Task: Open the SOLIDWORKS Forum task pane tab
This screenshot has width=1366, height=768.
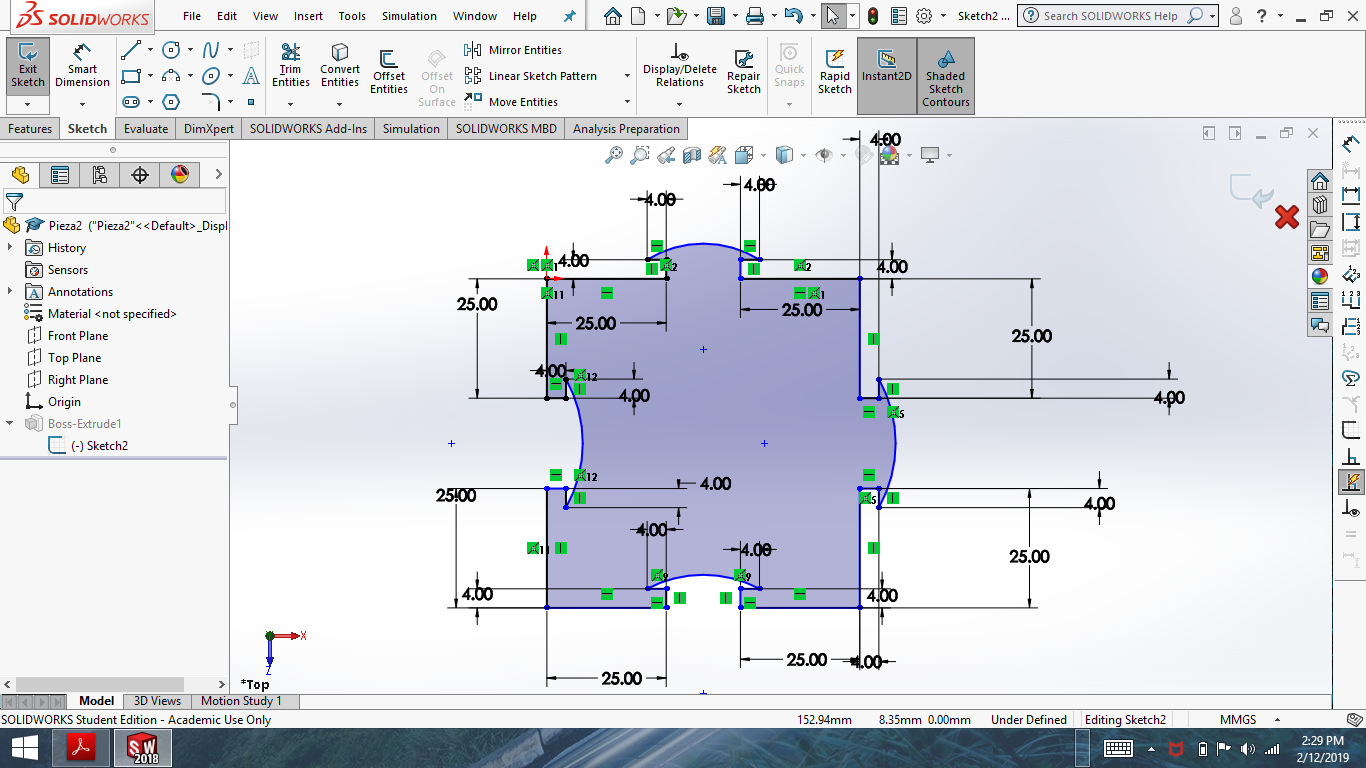Action: pos(1320,325)
